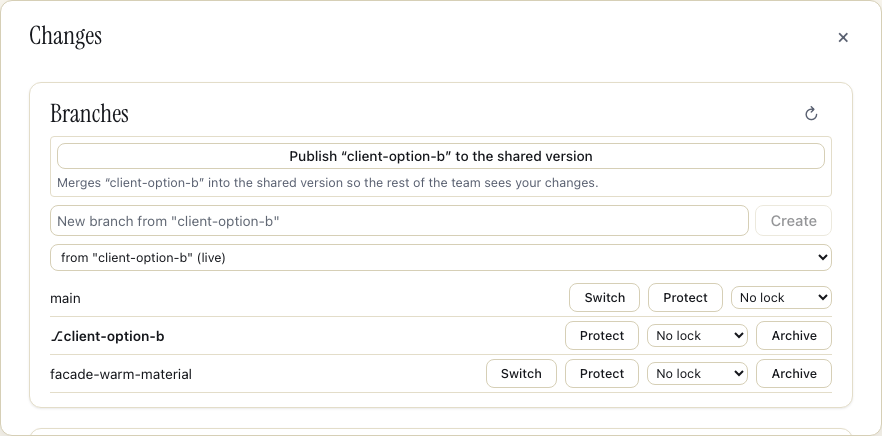Protect the facade-warm-material branch
This screenshot has height=436, width=882.
602,374
